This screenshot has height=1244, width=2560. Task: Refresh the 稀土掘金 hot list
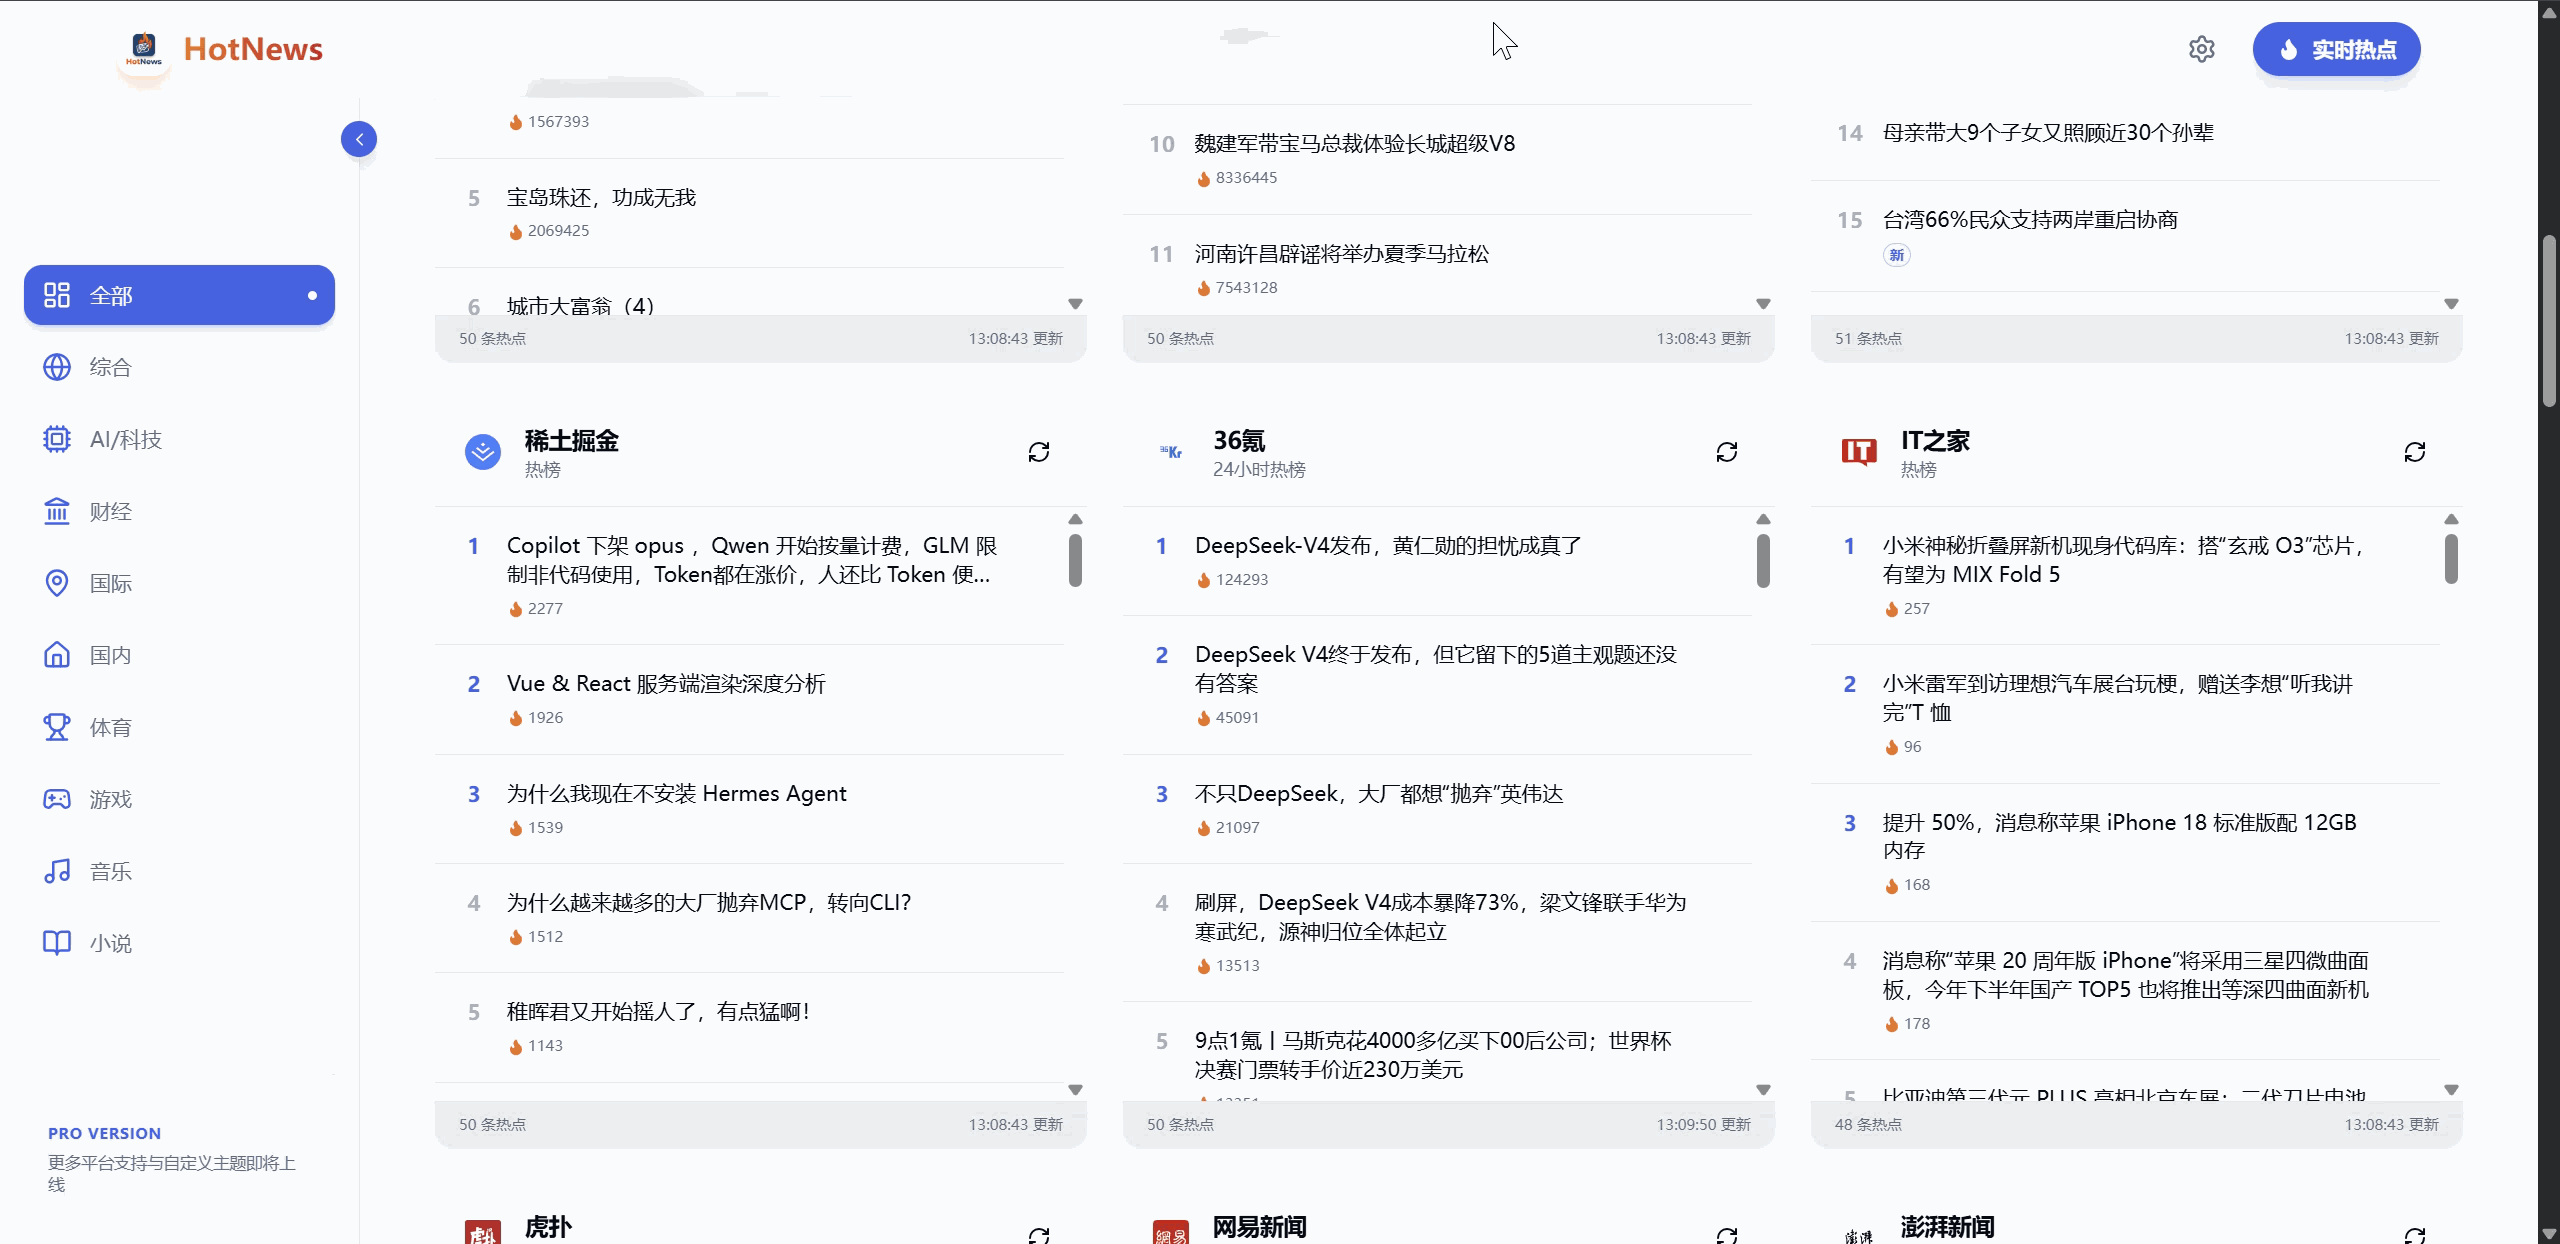point(1038,452)
